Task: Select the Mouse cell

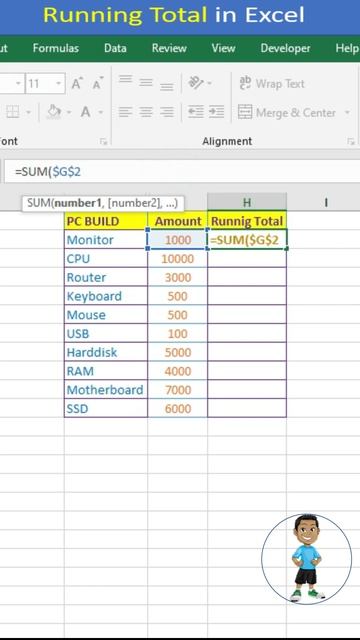Action: 106,315
